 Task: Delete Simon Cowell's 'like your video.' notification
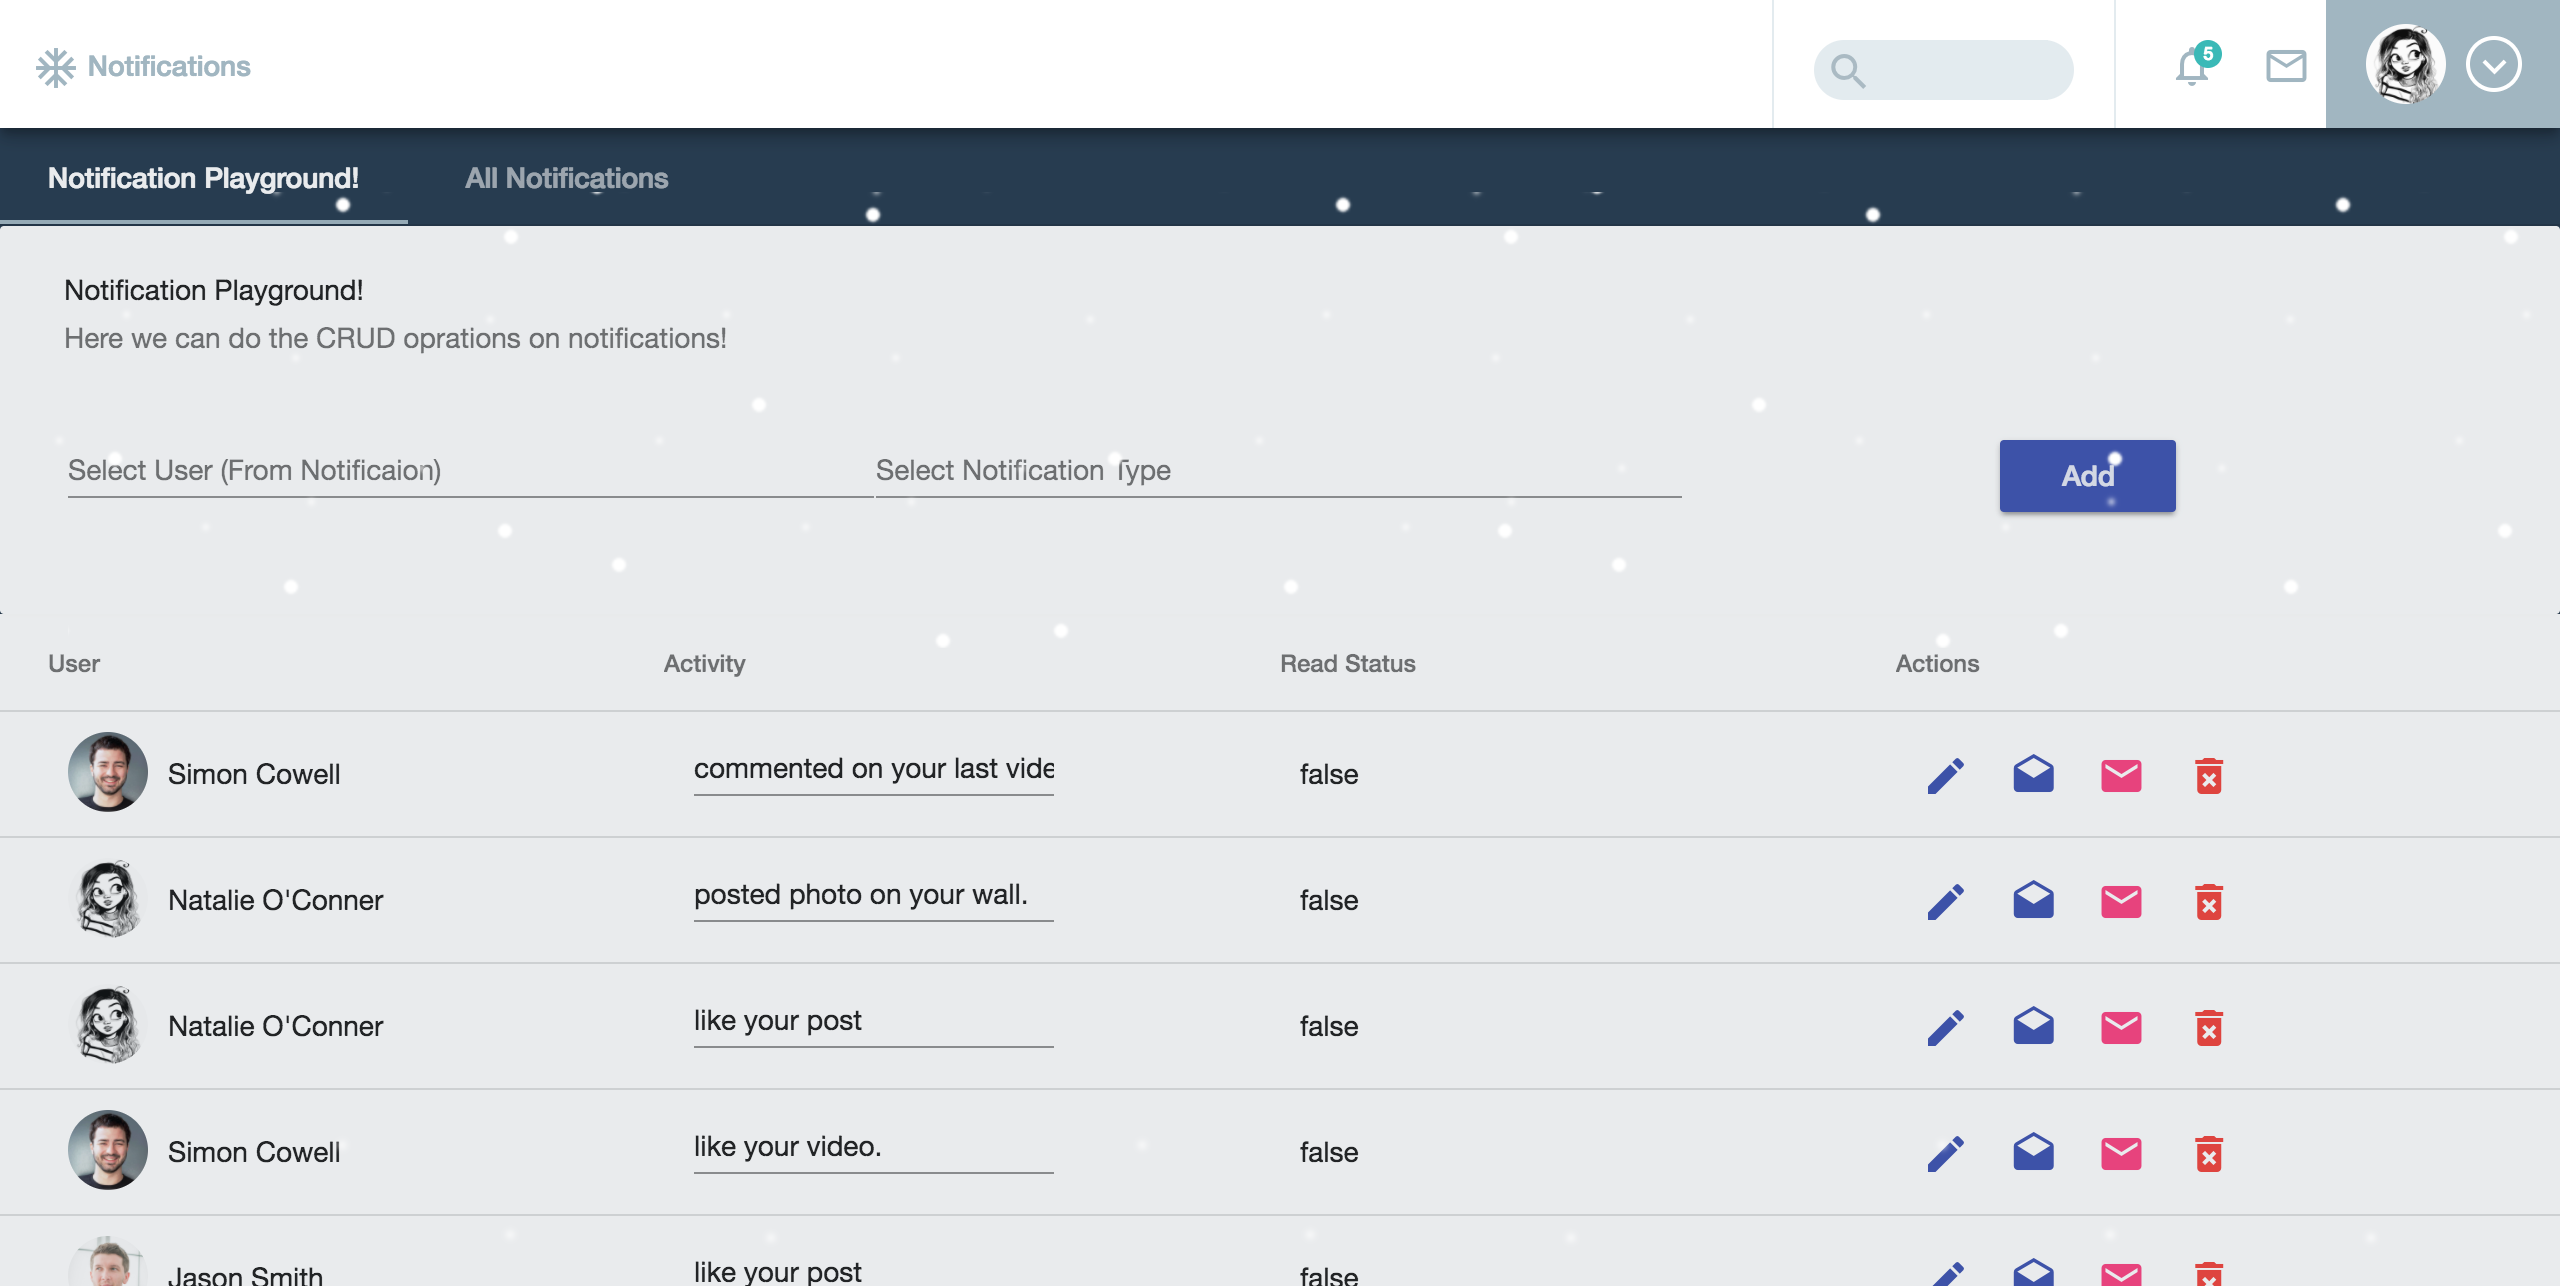2208,1153
